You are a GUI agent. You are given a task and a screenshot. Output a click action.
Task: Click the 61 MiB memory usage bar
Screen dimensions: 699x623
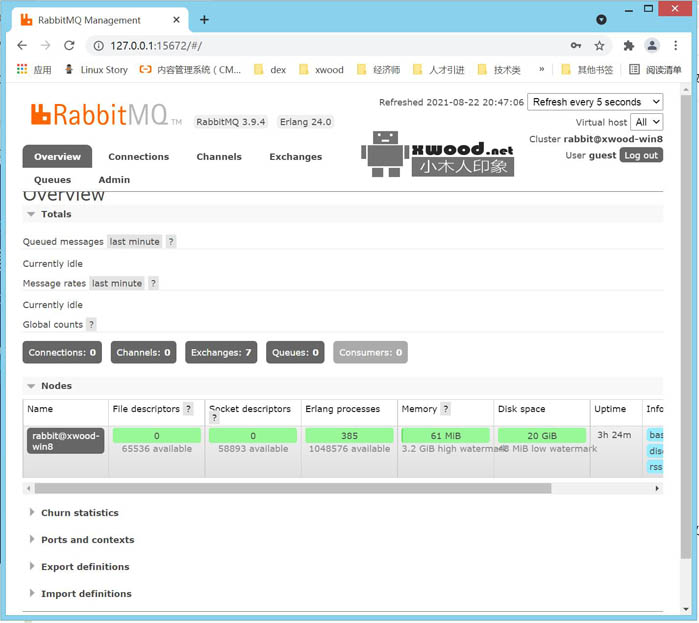tap(445, 435)
